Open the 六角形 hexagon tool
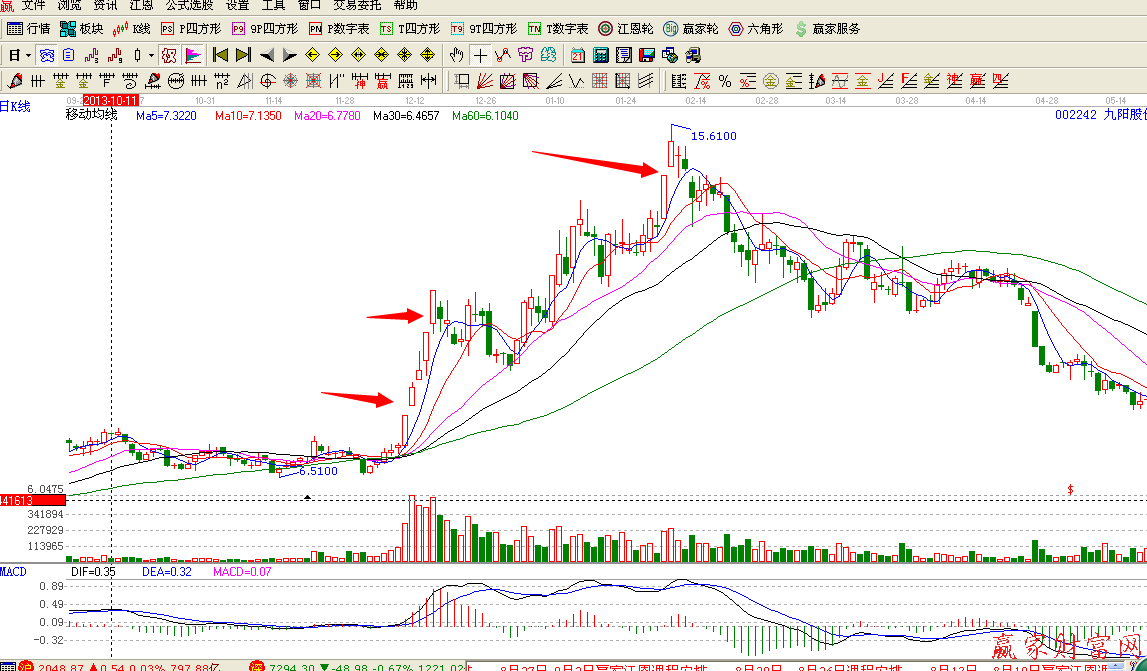This screenshot has height=671, width=1147. tap(757, 29)
